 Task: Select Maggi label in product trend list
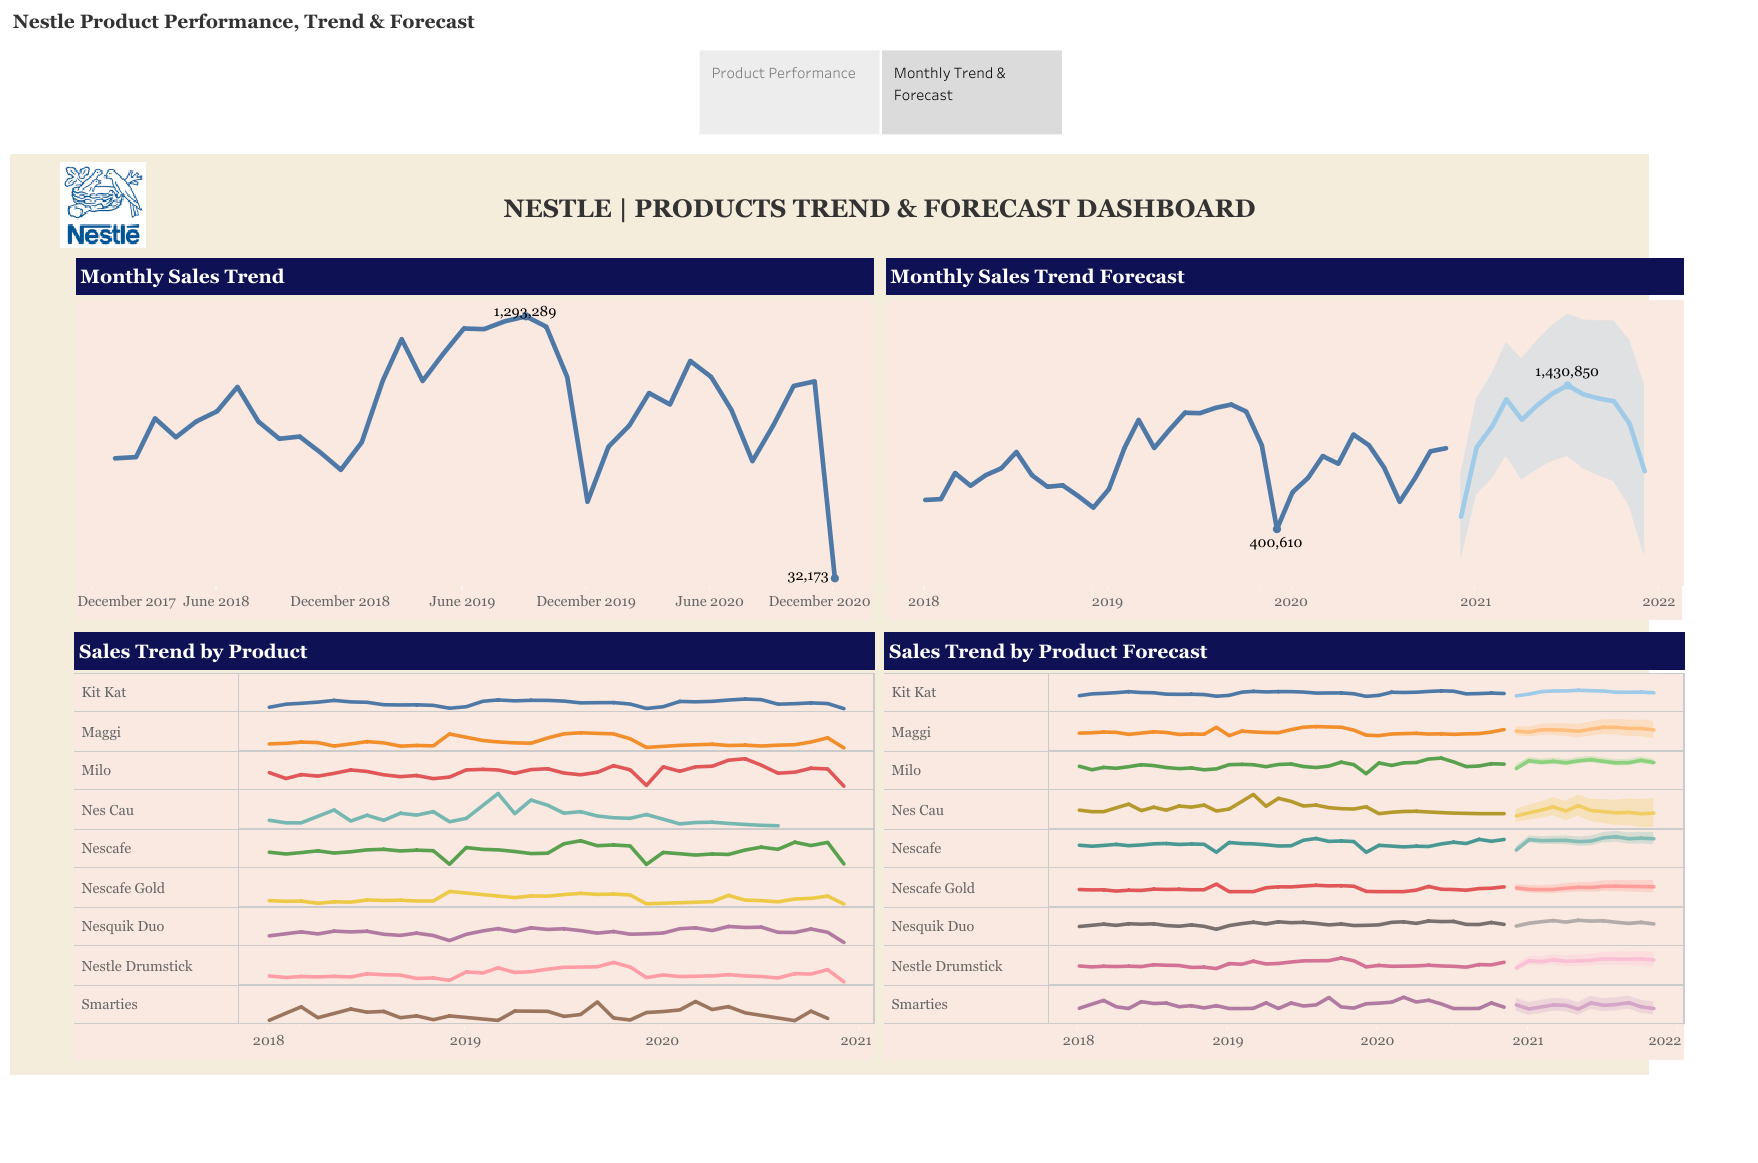101,732
